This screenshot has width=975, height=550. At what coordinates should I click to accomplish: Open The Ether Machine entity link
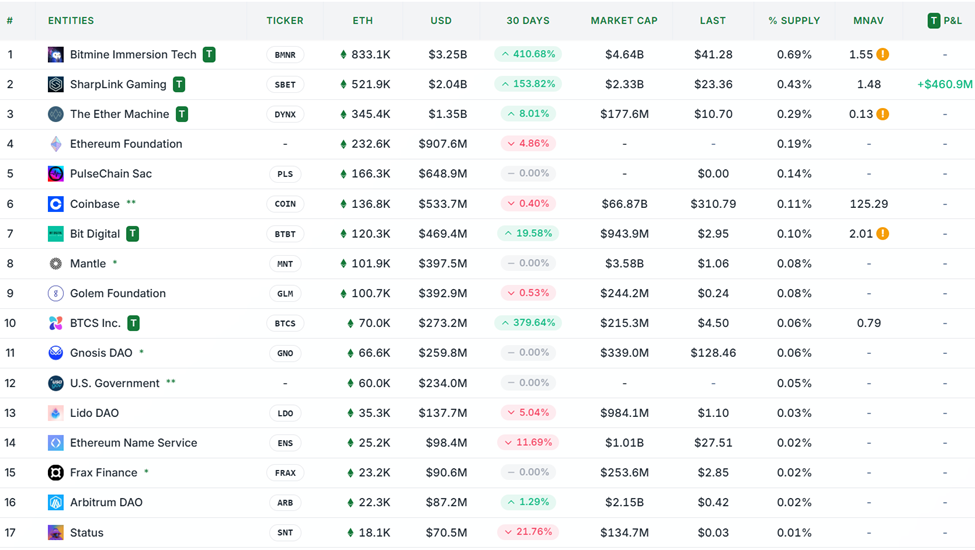click(x=120, y=114)
